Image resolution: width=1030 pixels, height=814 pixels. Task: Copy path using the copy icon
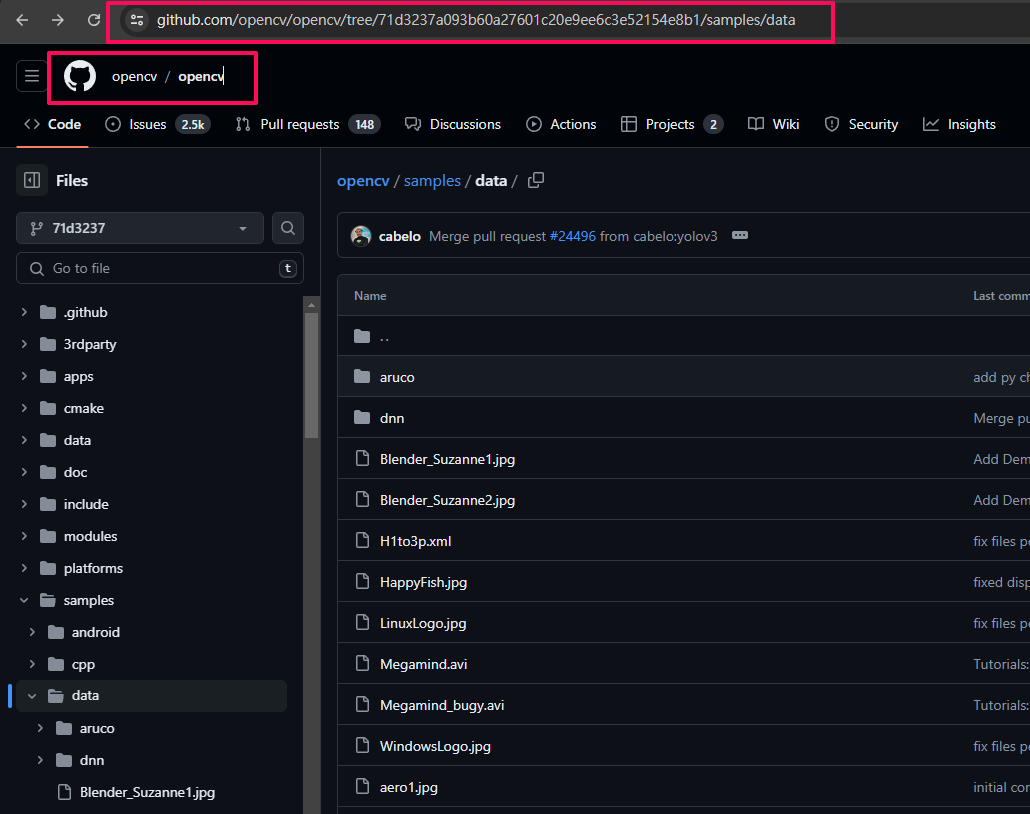point(536,181)
